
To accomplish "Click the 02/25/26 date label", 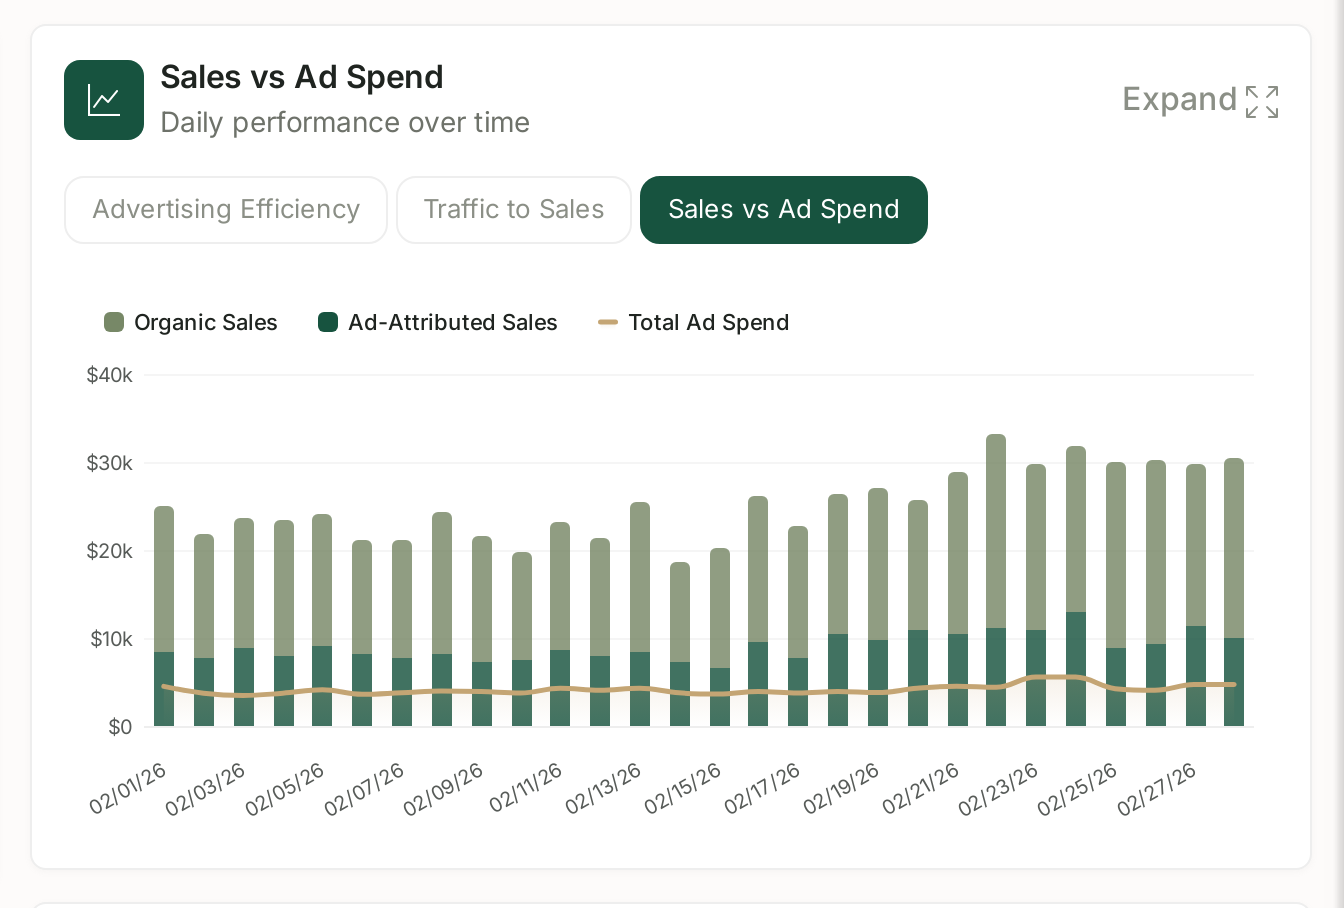I will point(1077,789).
